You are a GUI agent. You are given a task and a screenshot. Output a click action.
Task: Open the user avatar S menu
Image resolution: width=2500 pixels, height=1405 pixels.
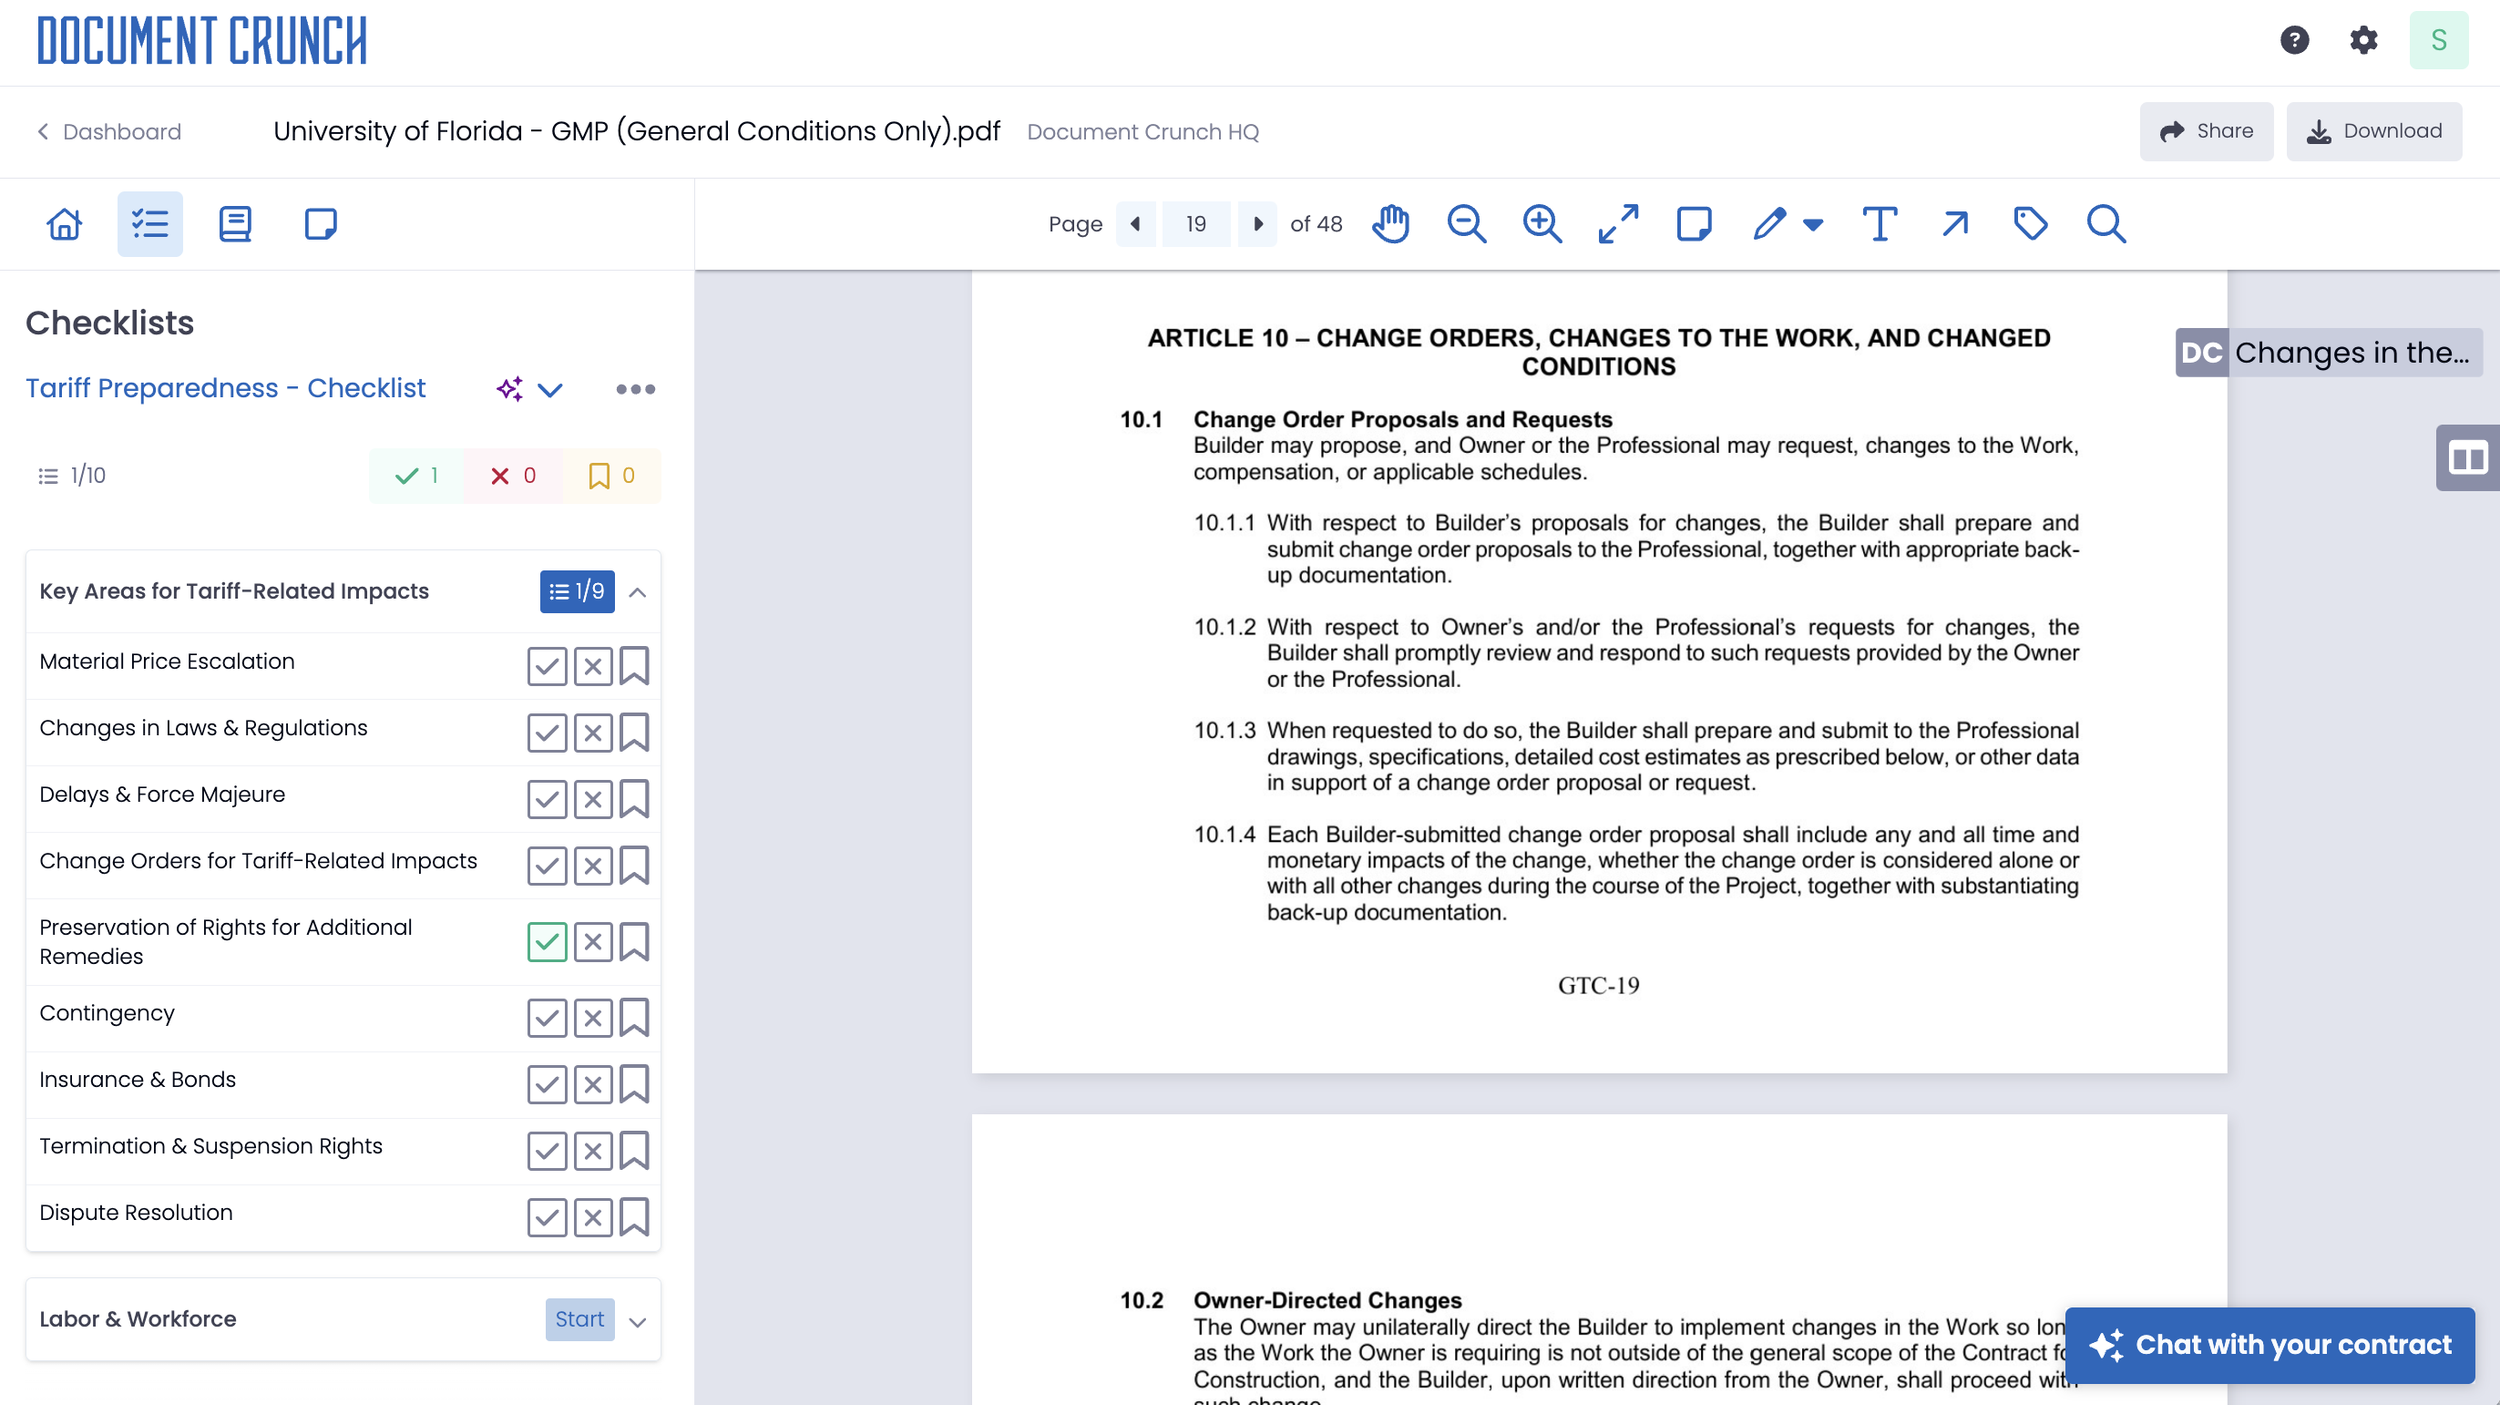pyautogui.click(x=2438, y=40)
